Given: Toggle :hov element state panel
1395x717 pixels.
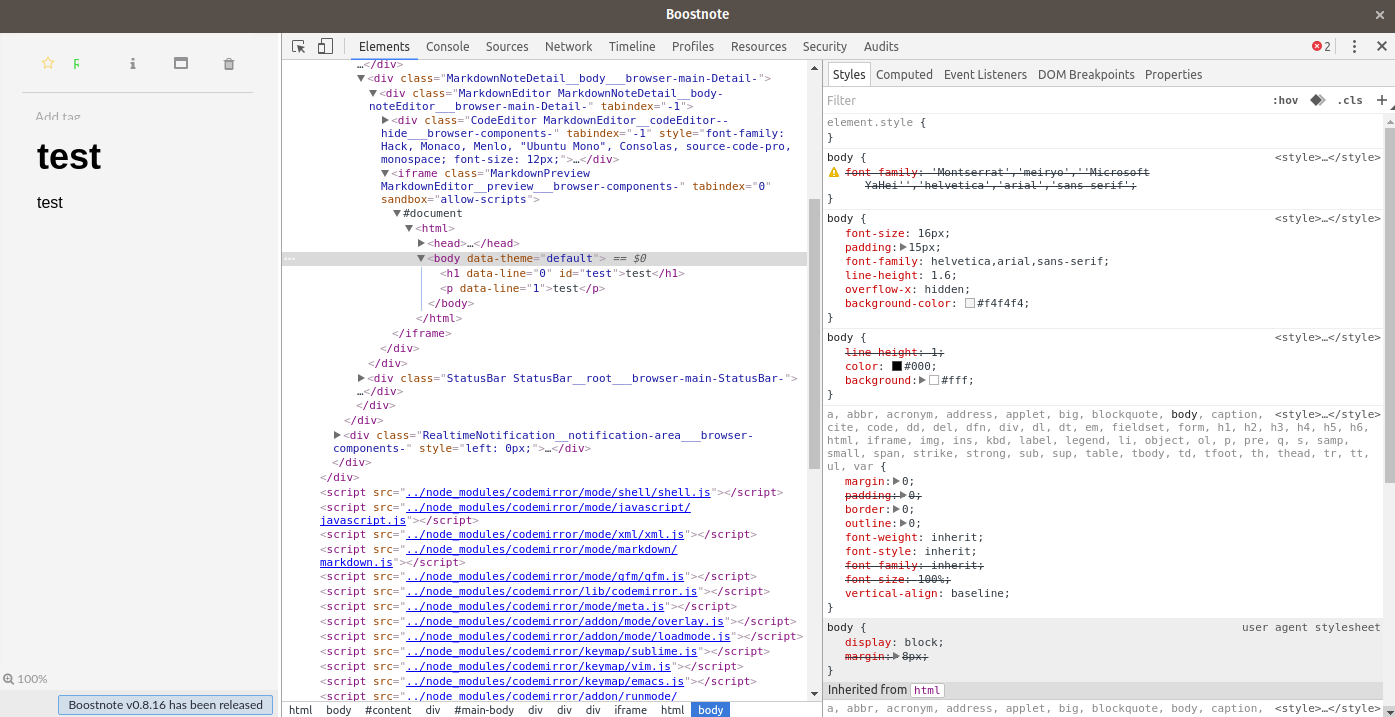Looking at the screenshot, I should 1285,100.
